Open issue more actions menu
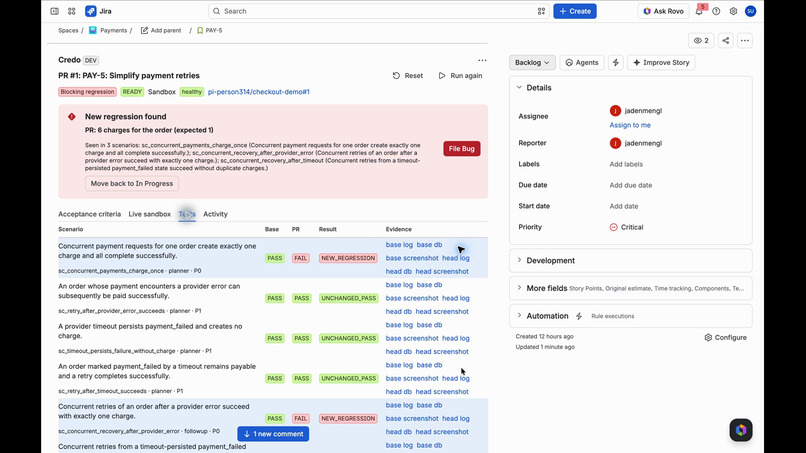Image resolution: width=806 pixels, height=453 pixels. pos(745,41)
